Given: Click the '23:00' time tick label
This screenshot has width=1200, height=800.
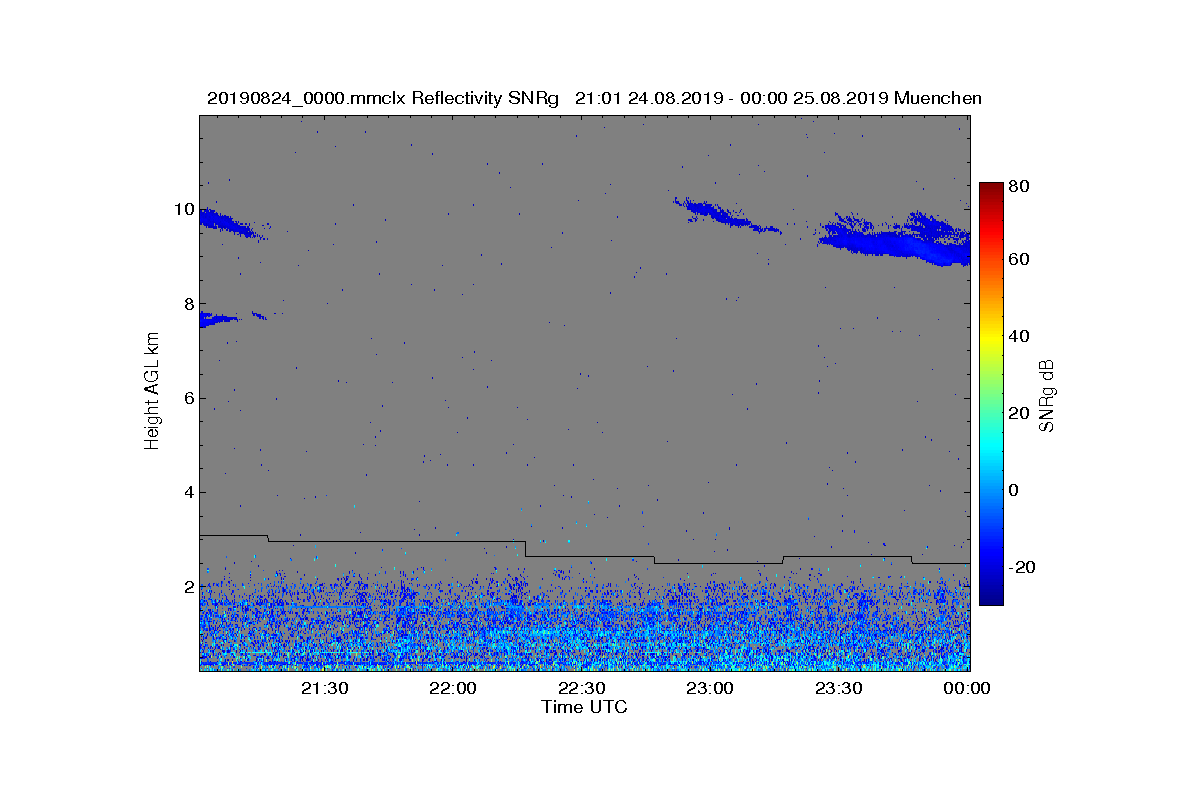Looking at the screenshot, I should 710,689.
